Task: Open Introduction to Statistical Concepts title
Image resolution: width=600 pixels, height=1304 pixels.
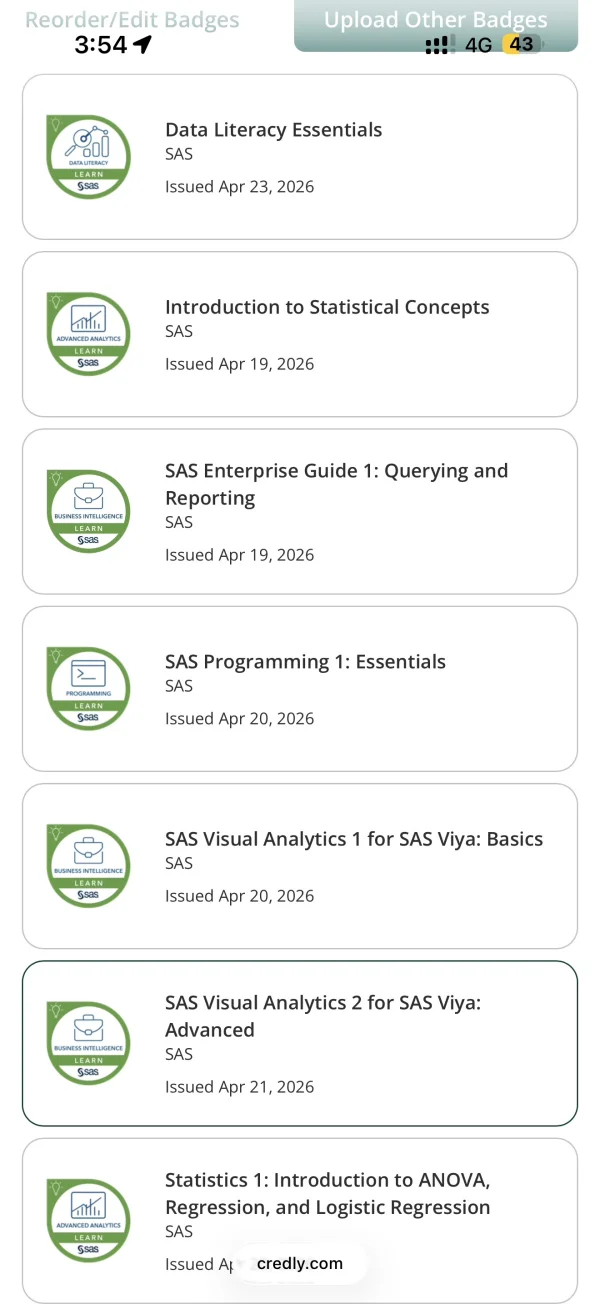Action: 327,307
